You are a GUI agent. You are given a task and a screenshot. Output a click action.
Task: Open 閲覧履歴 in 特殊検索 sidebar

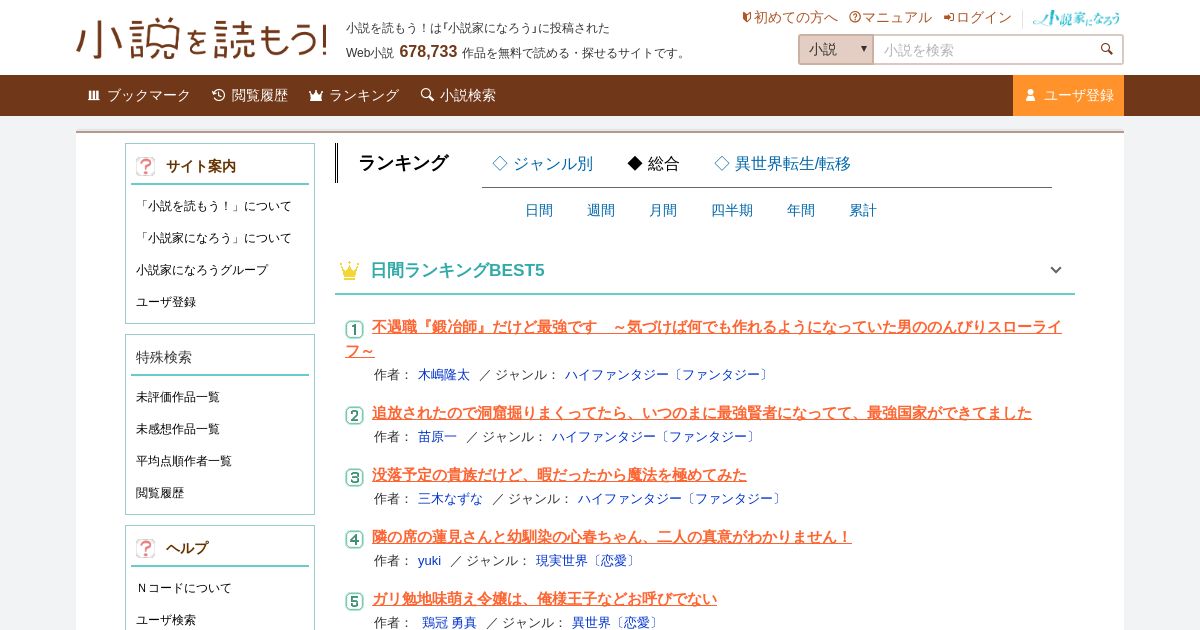pos(160,493)
